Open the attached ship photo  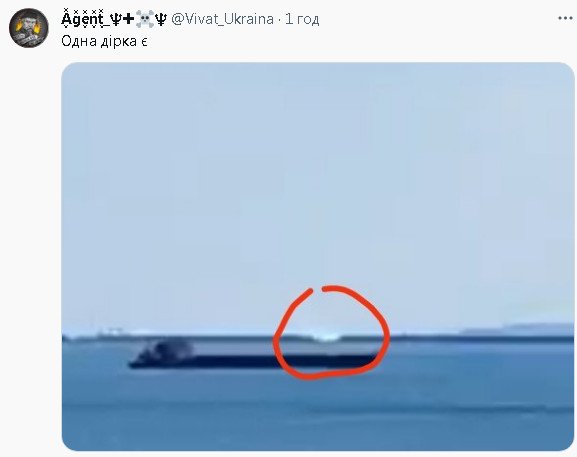[x=318, y=256]
